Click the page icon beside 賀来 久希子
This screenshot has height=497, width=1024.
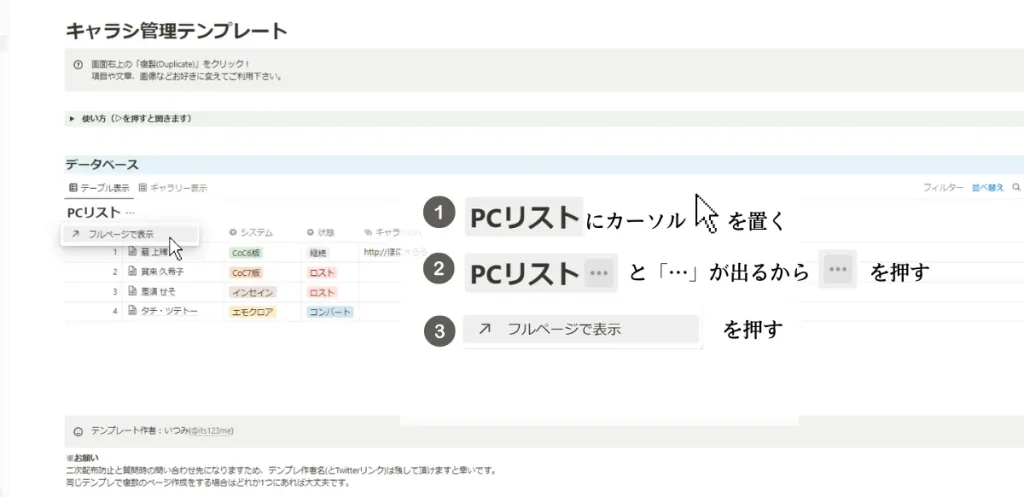point(133,272)
